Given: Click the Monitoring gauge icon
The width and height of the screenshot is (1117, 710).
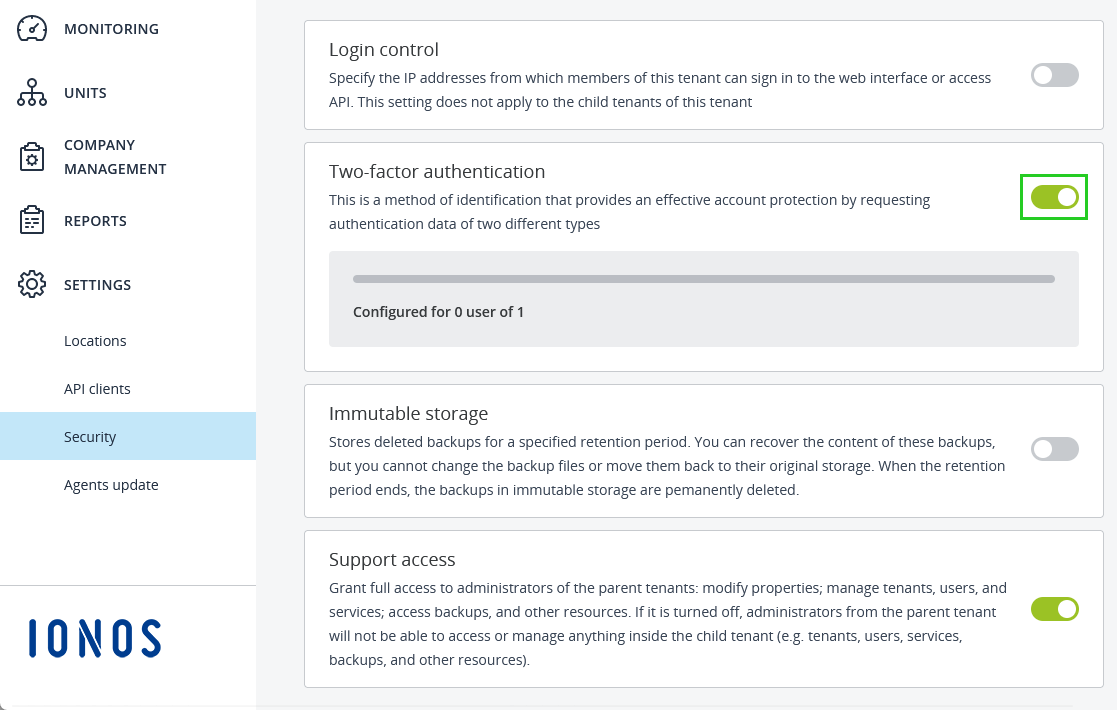Looking at the screenshot, I should [x=32, y=29].
